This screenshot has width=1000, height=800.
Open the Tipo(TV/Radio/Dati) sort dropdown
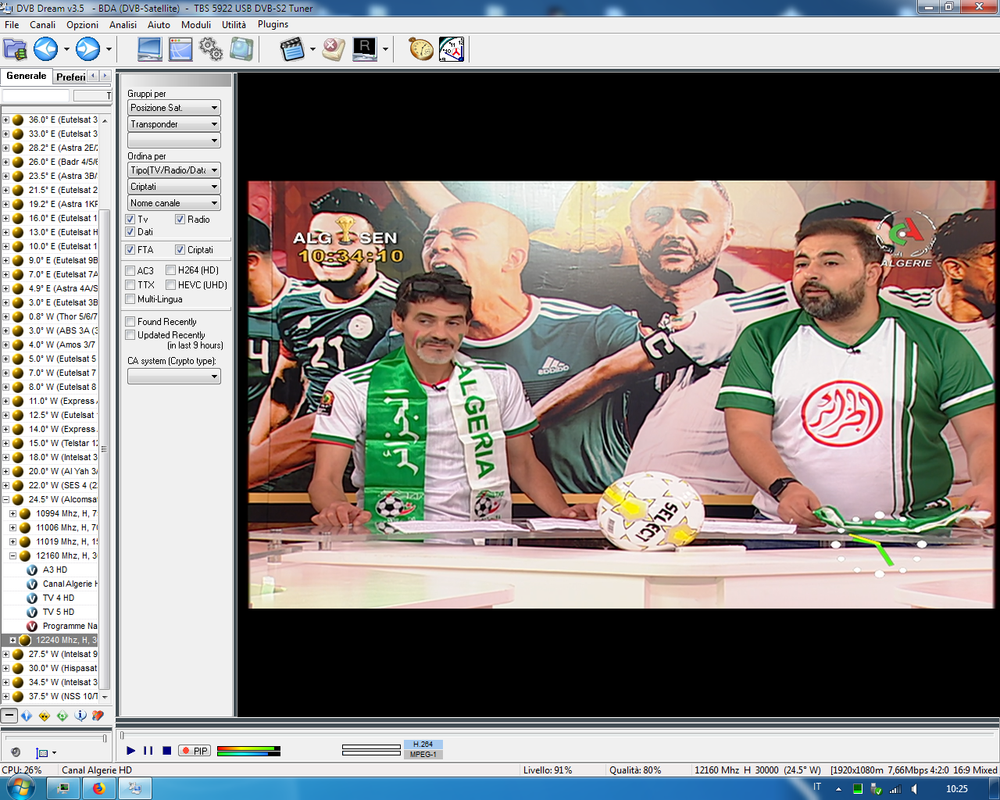tap(174, 170)
